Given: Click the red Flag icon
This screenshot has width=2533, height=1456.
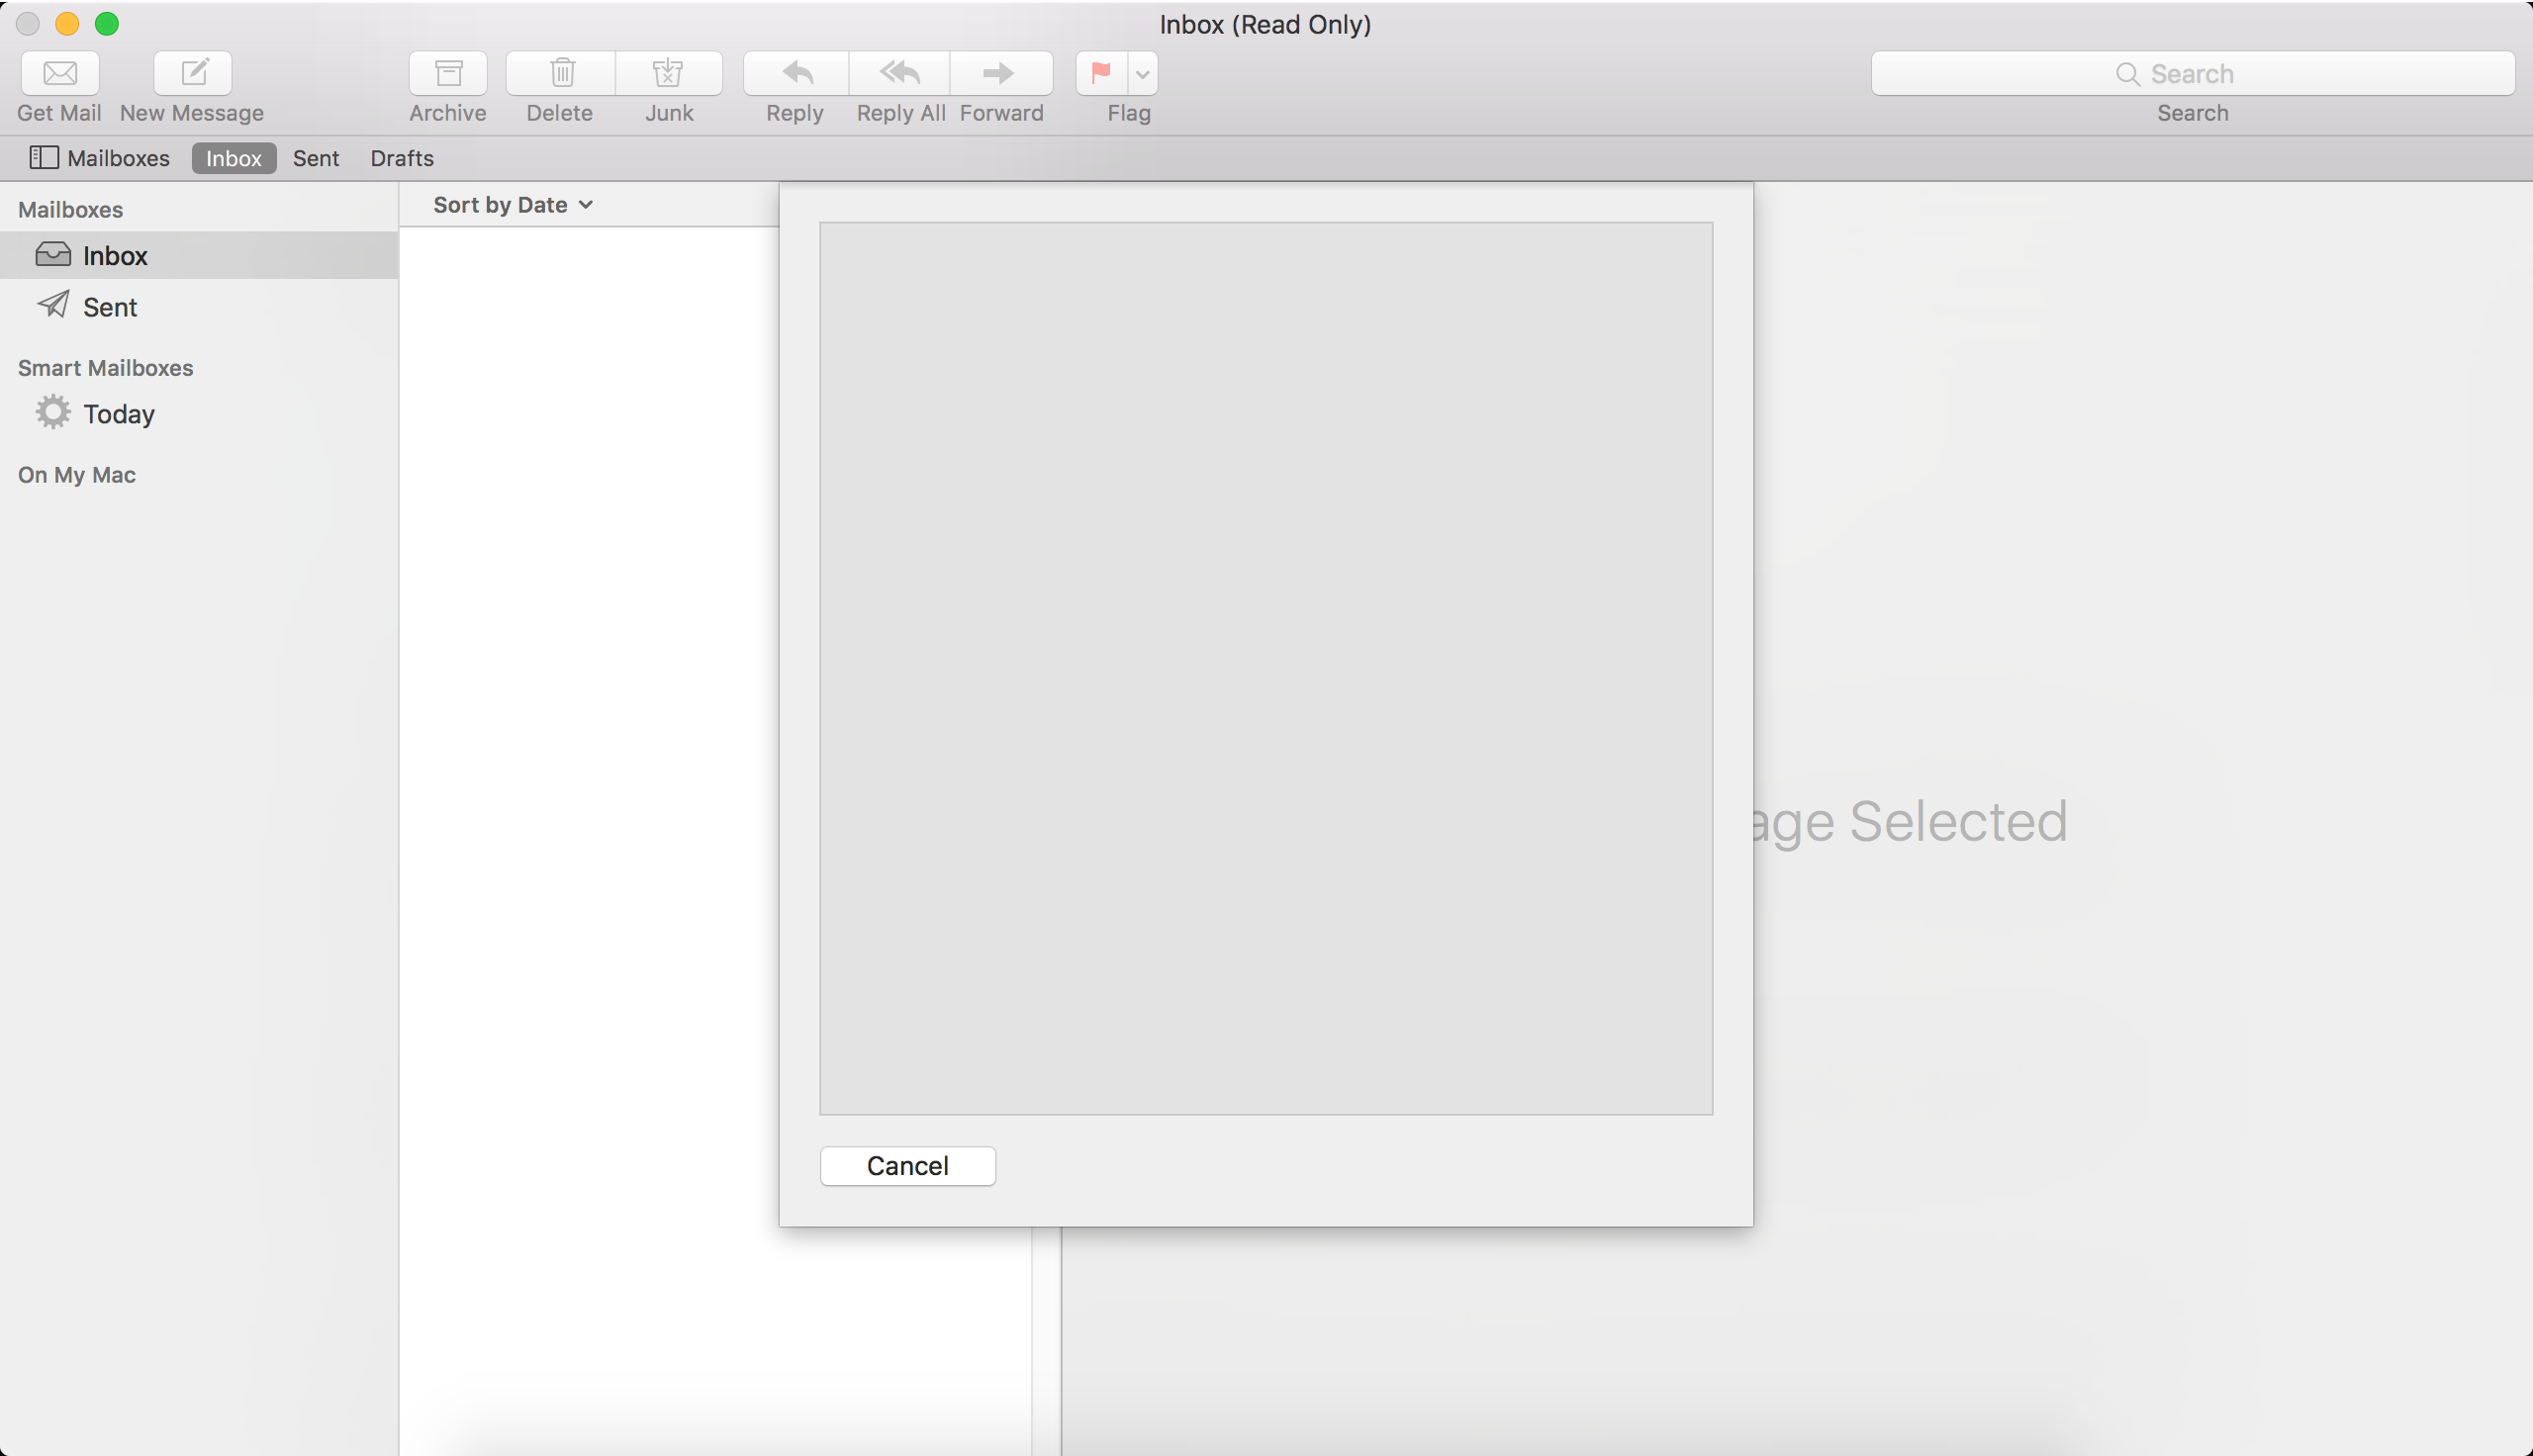Looking at the screenshot, I should [1098, 73].
